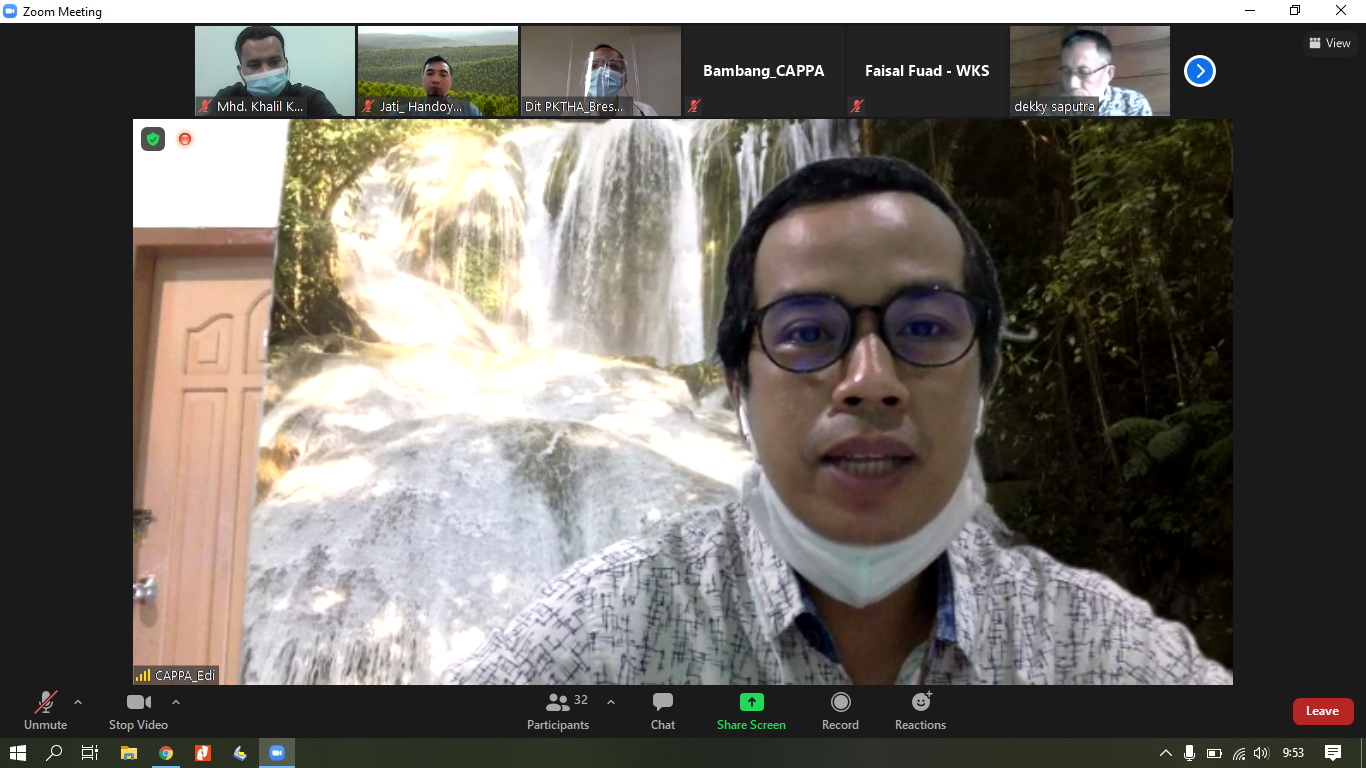Click the green encryption shield icon
1366x768 pixels.
tap(153, 139)
